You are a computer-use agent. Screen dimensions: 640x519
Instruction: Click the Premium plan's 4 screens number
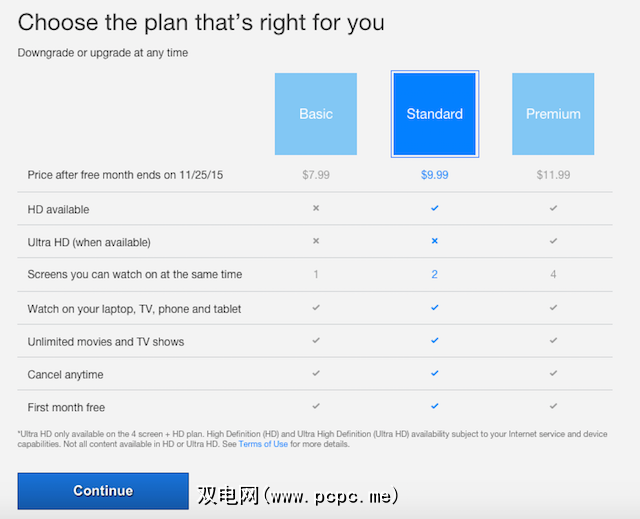point(553,275)
